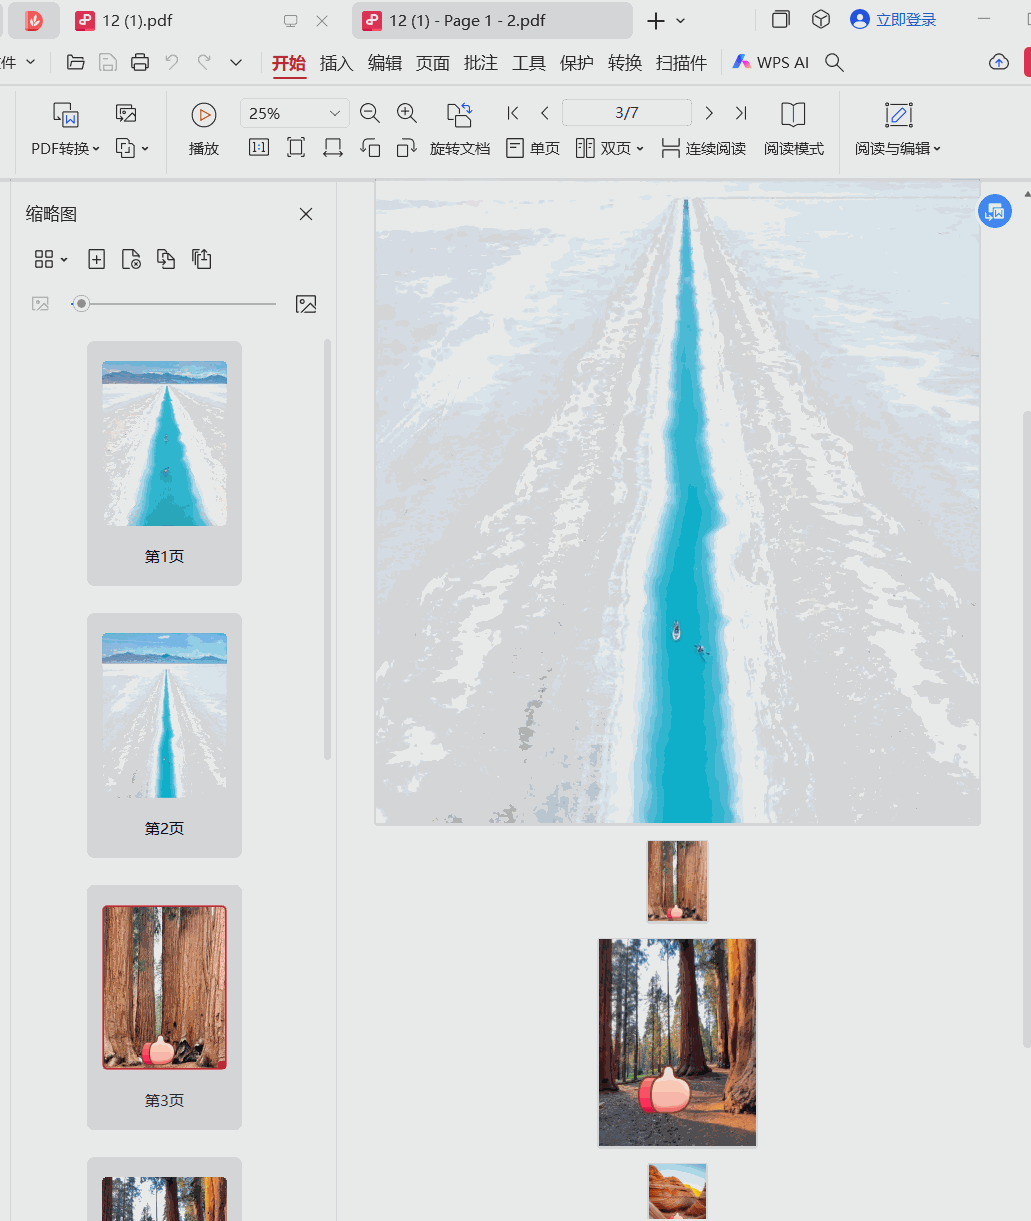
Task: Click thumbnail size slider handle
Action: [82, 304]
